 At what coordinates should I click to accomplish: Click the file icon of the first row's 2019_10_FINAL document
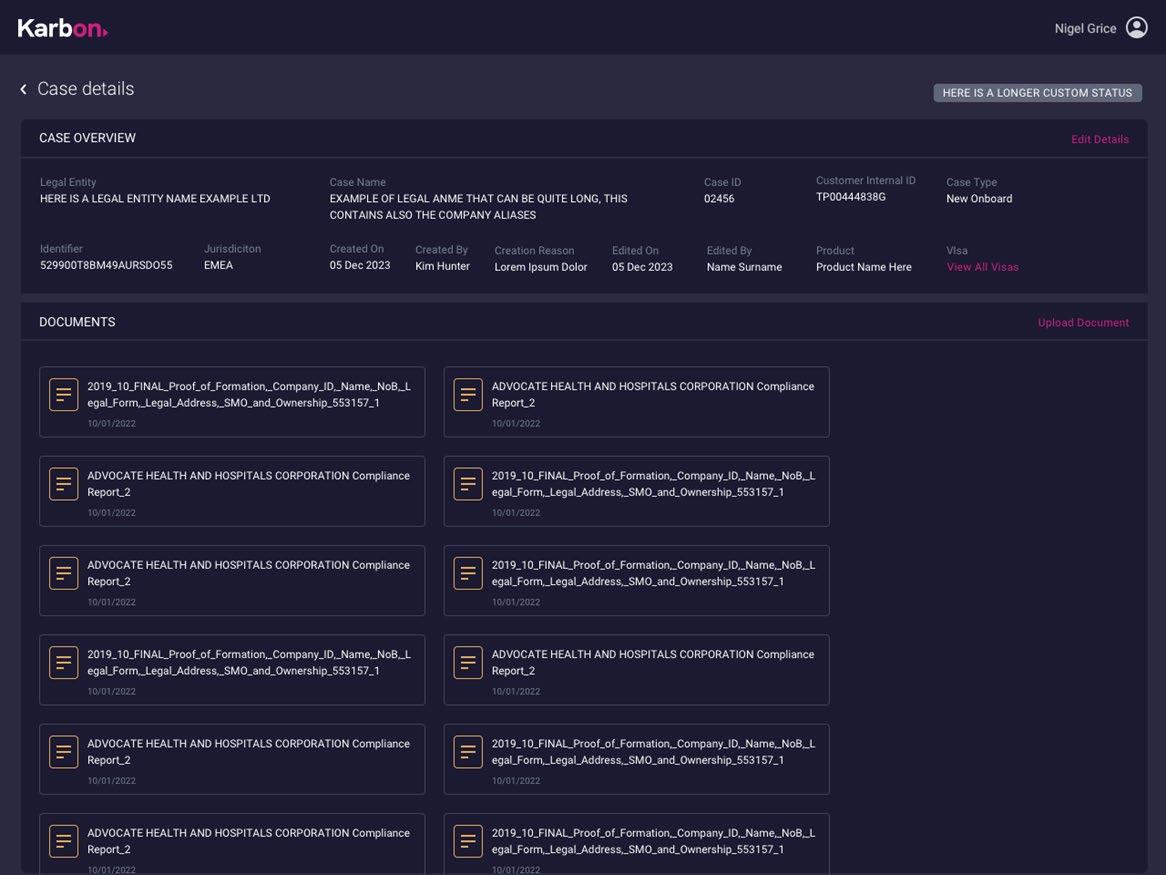click(64, 395)
